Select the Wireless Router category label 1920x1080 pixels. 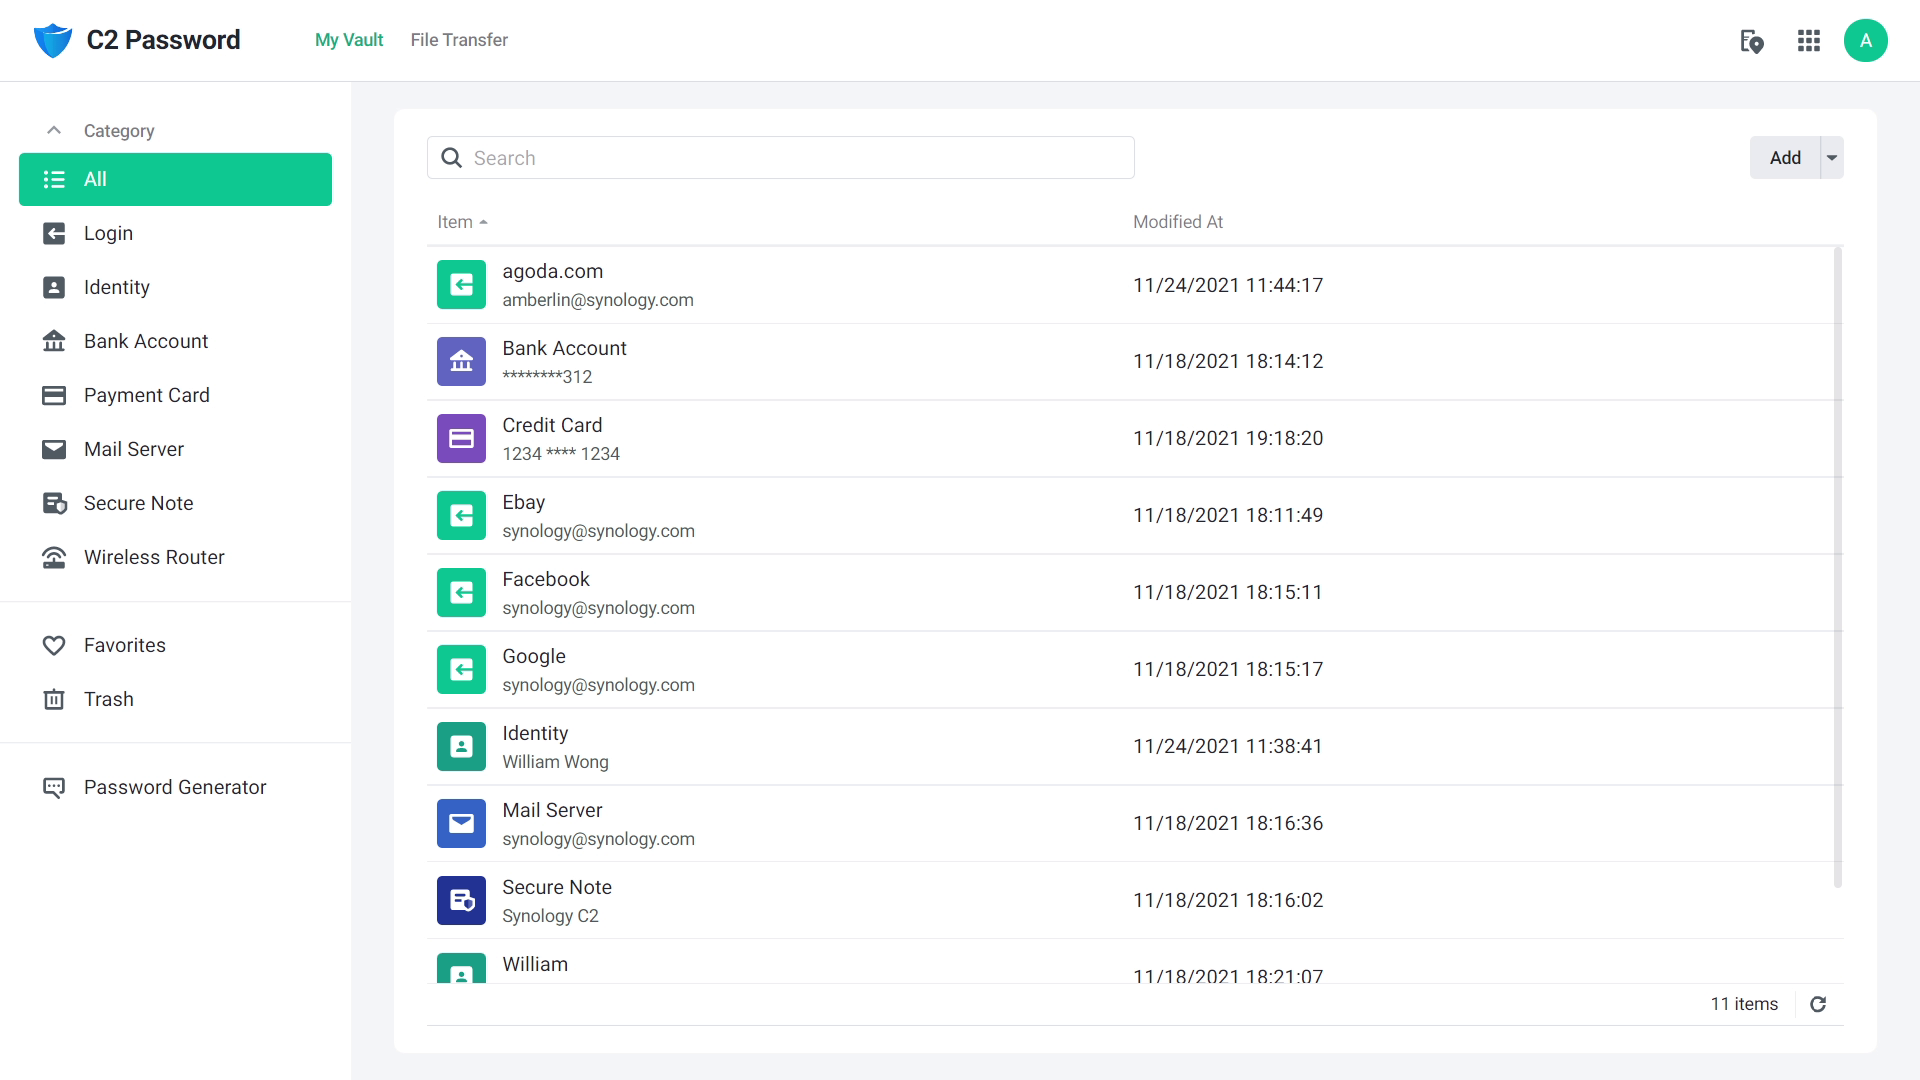click(154, 557)
